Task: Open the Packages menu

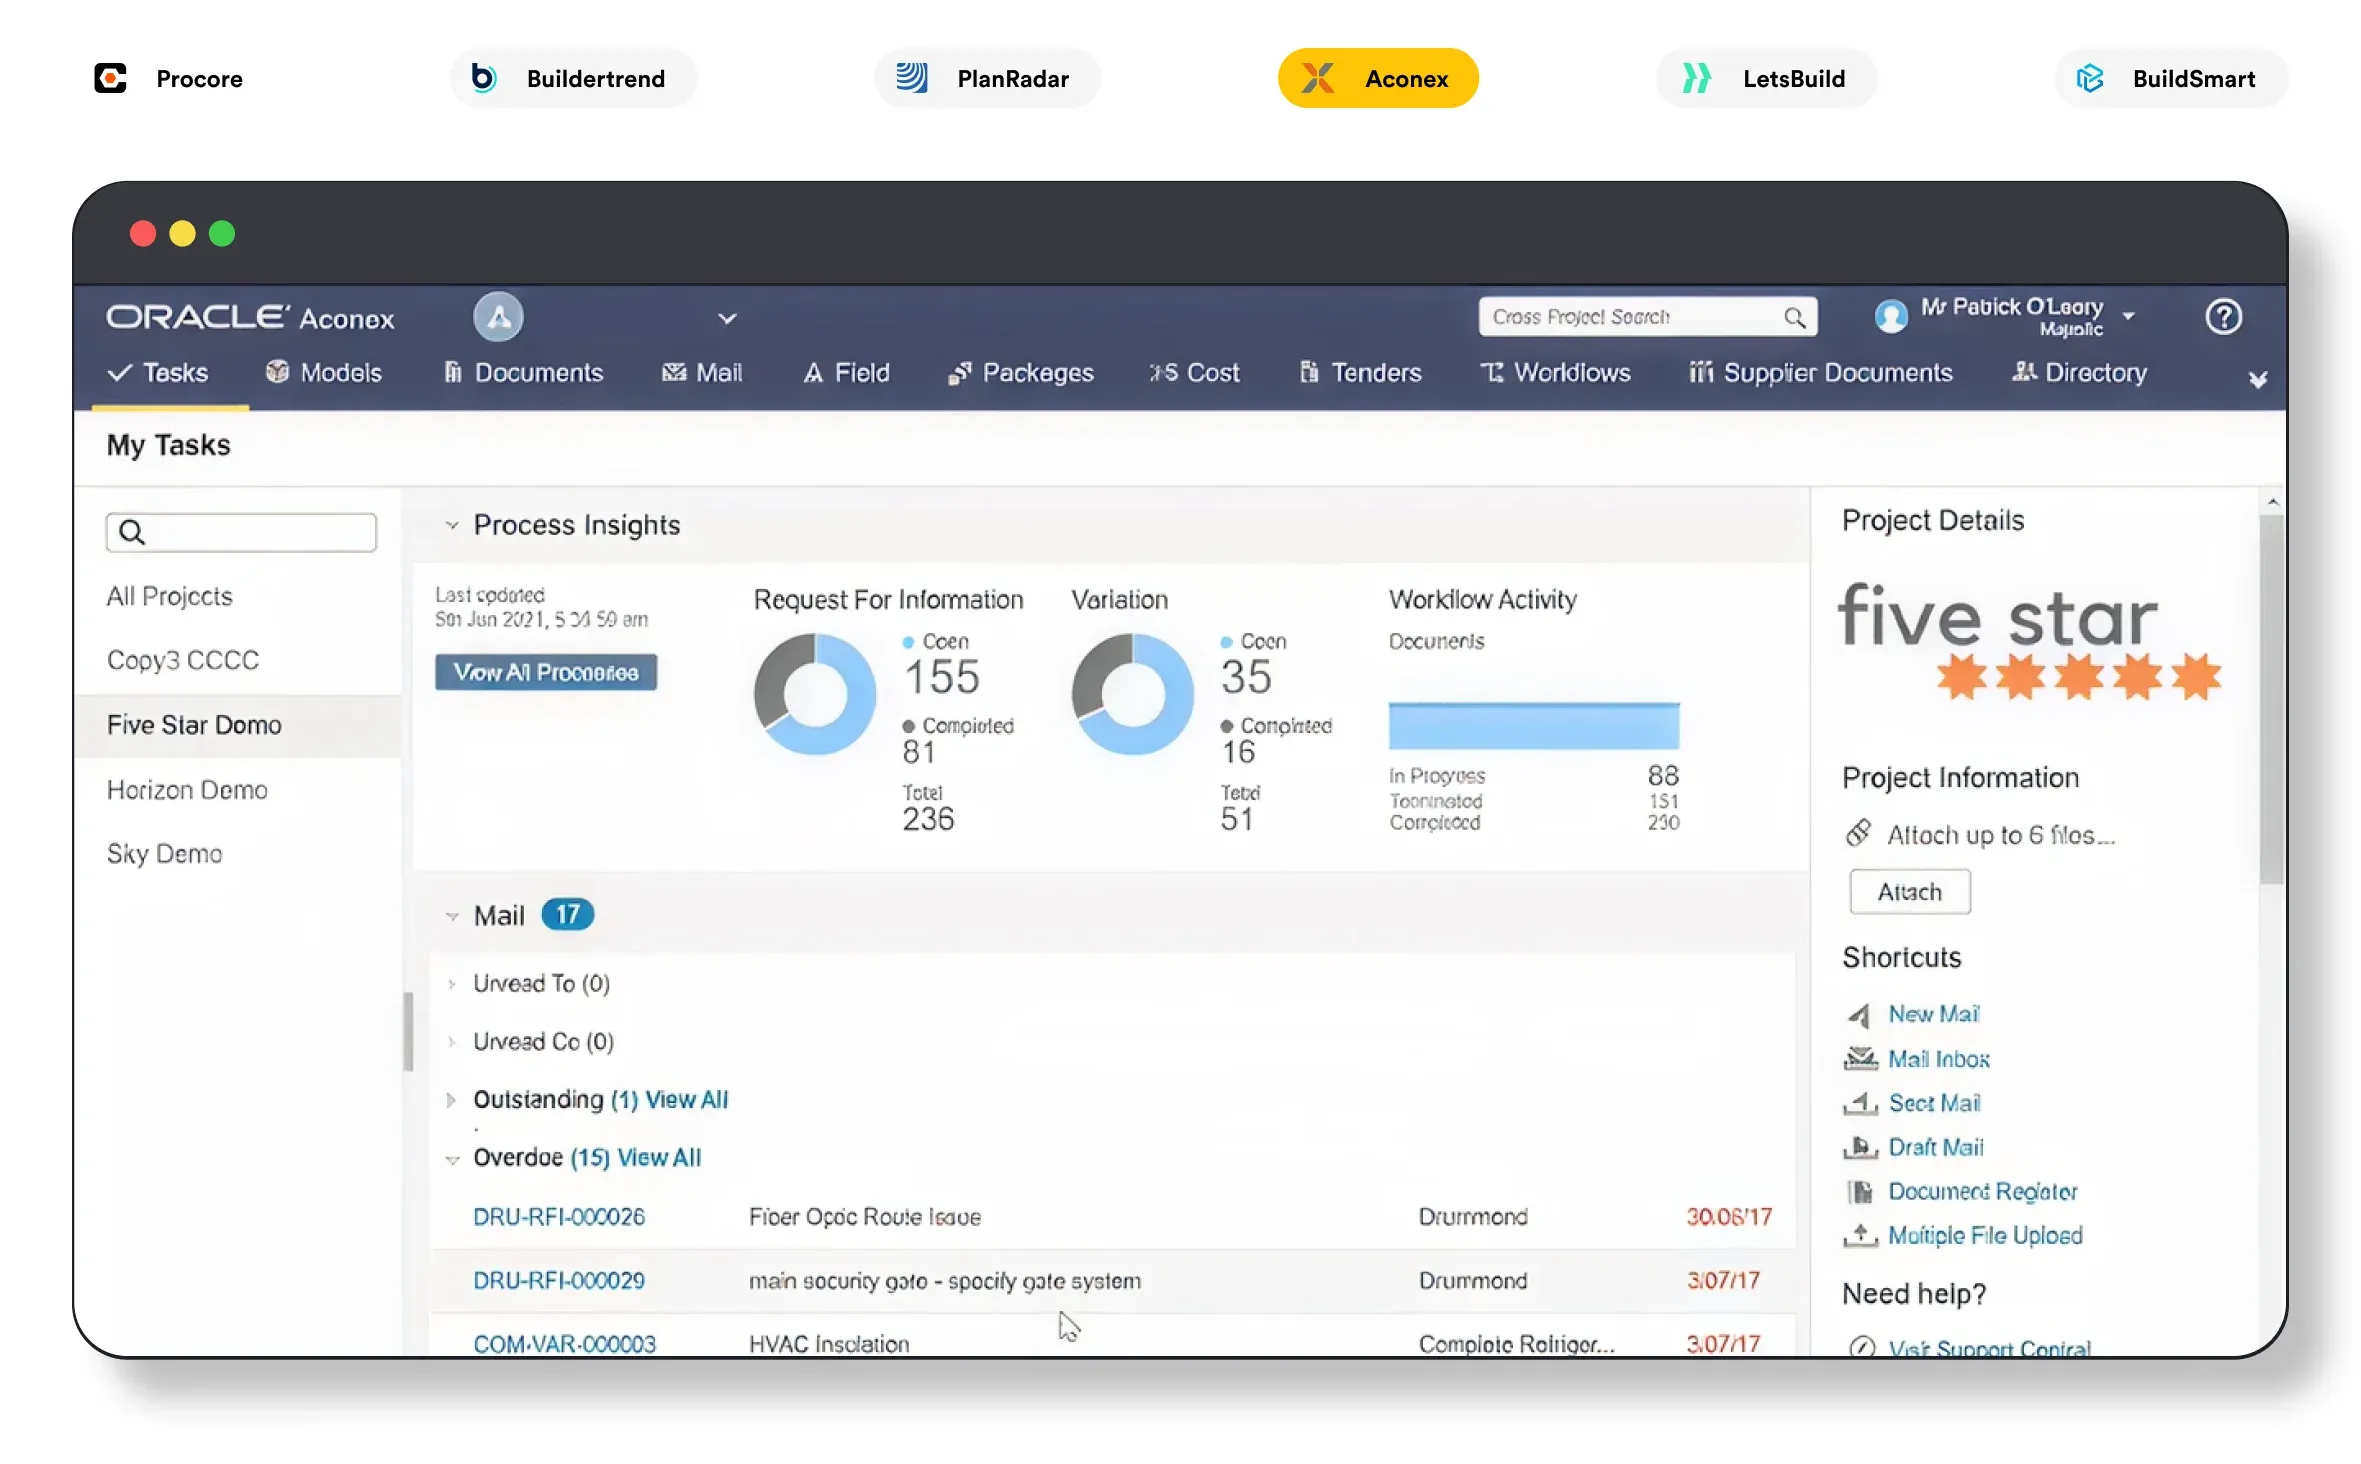Action: coord(1020,373)
